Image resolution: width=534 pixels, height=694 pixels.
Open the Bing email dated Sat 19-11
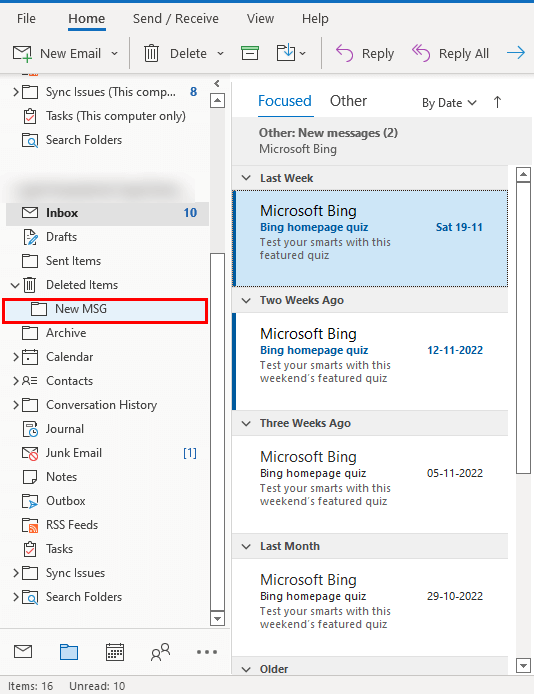click(x=370, y=239)
